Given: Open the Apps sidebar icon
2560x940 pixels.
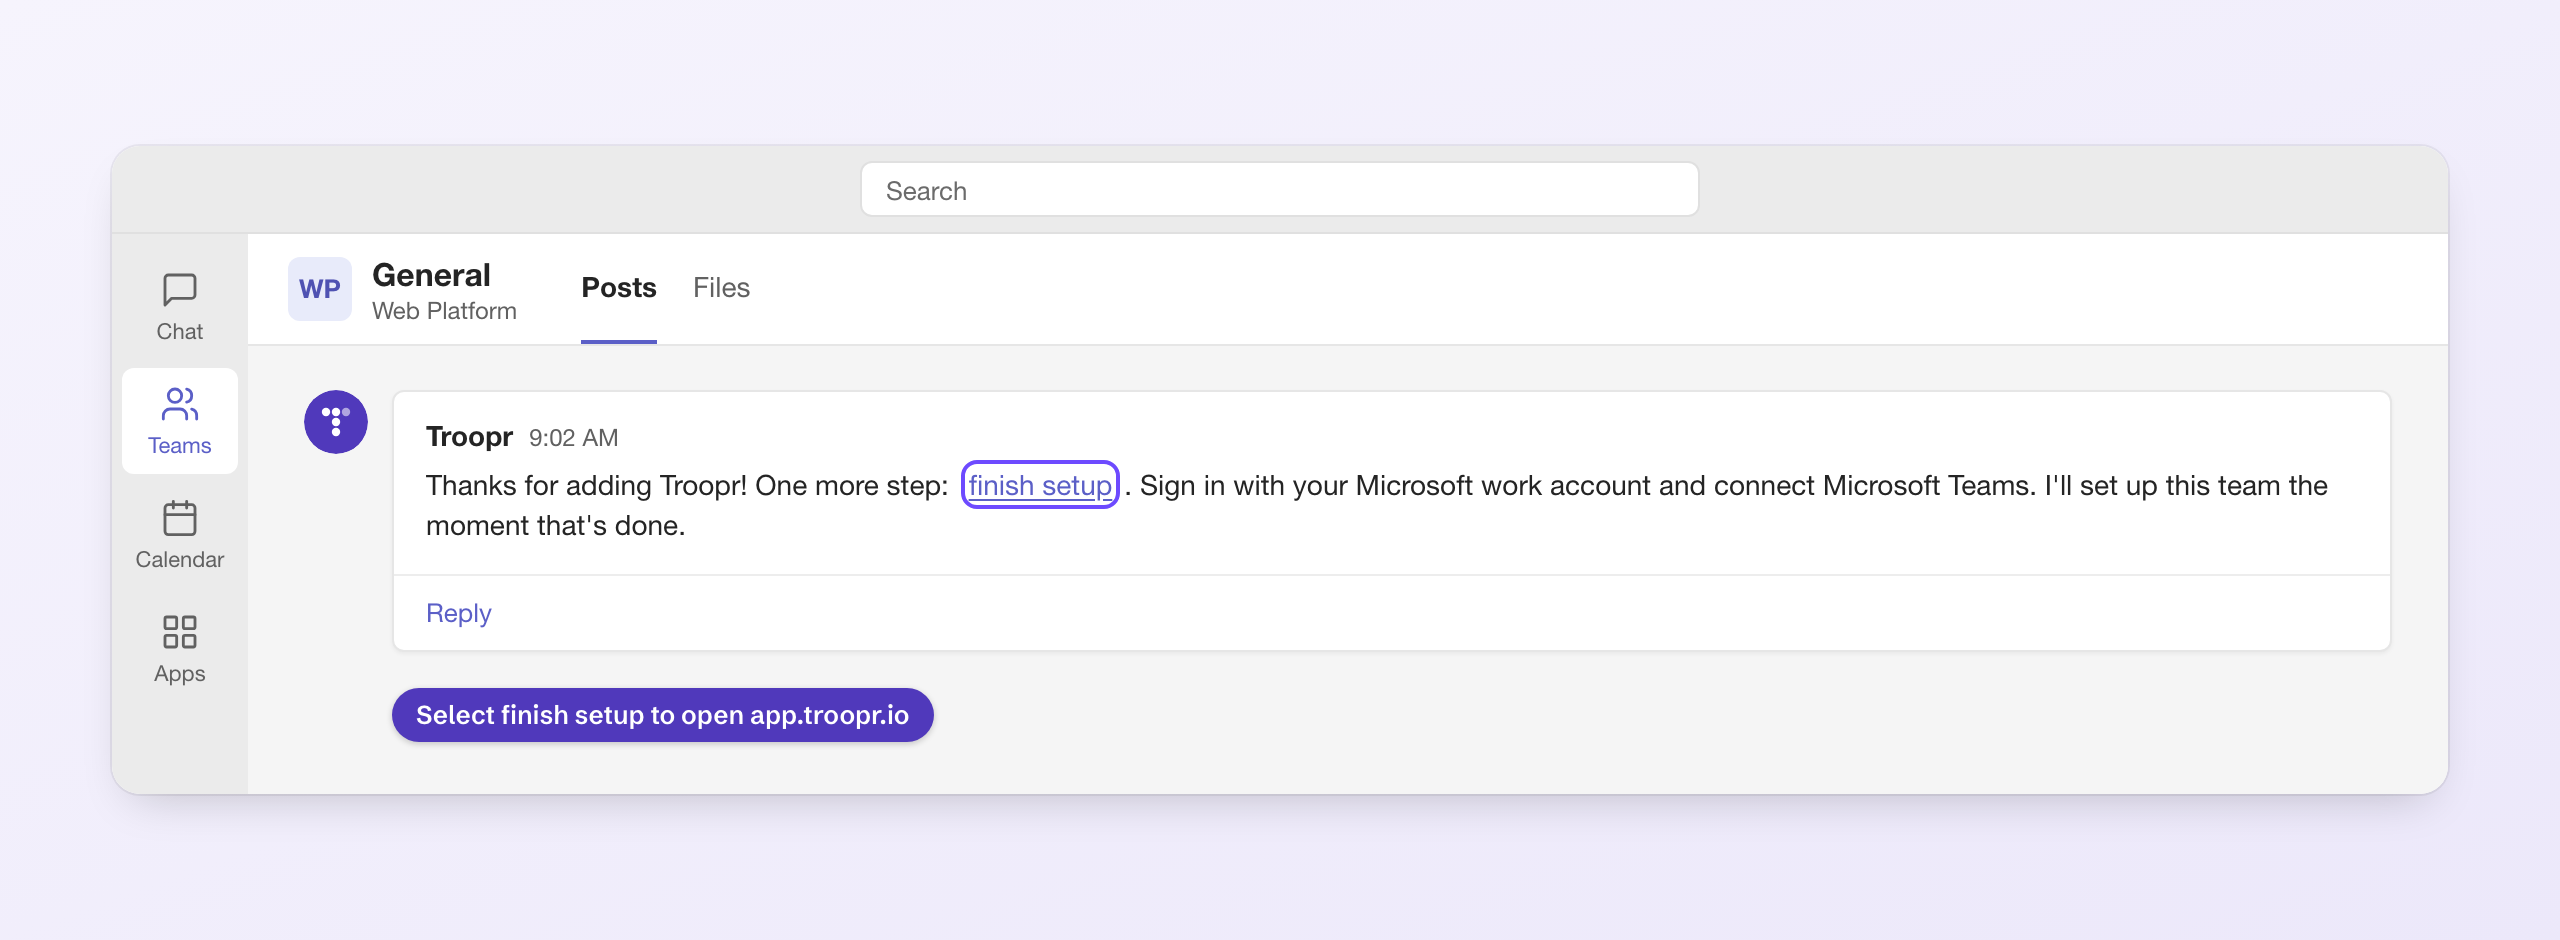Looking at the screenshot, I should pos(180,649).
